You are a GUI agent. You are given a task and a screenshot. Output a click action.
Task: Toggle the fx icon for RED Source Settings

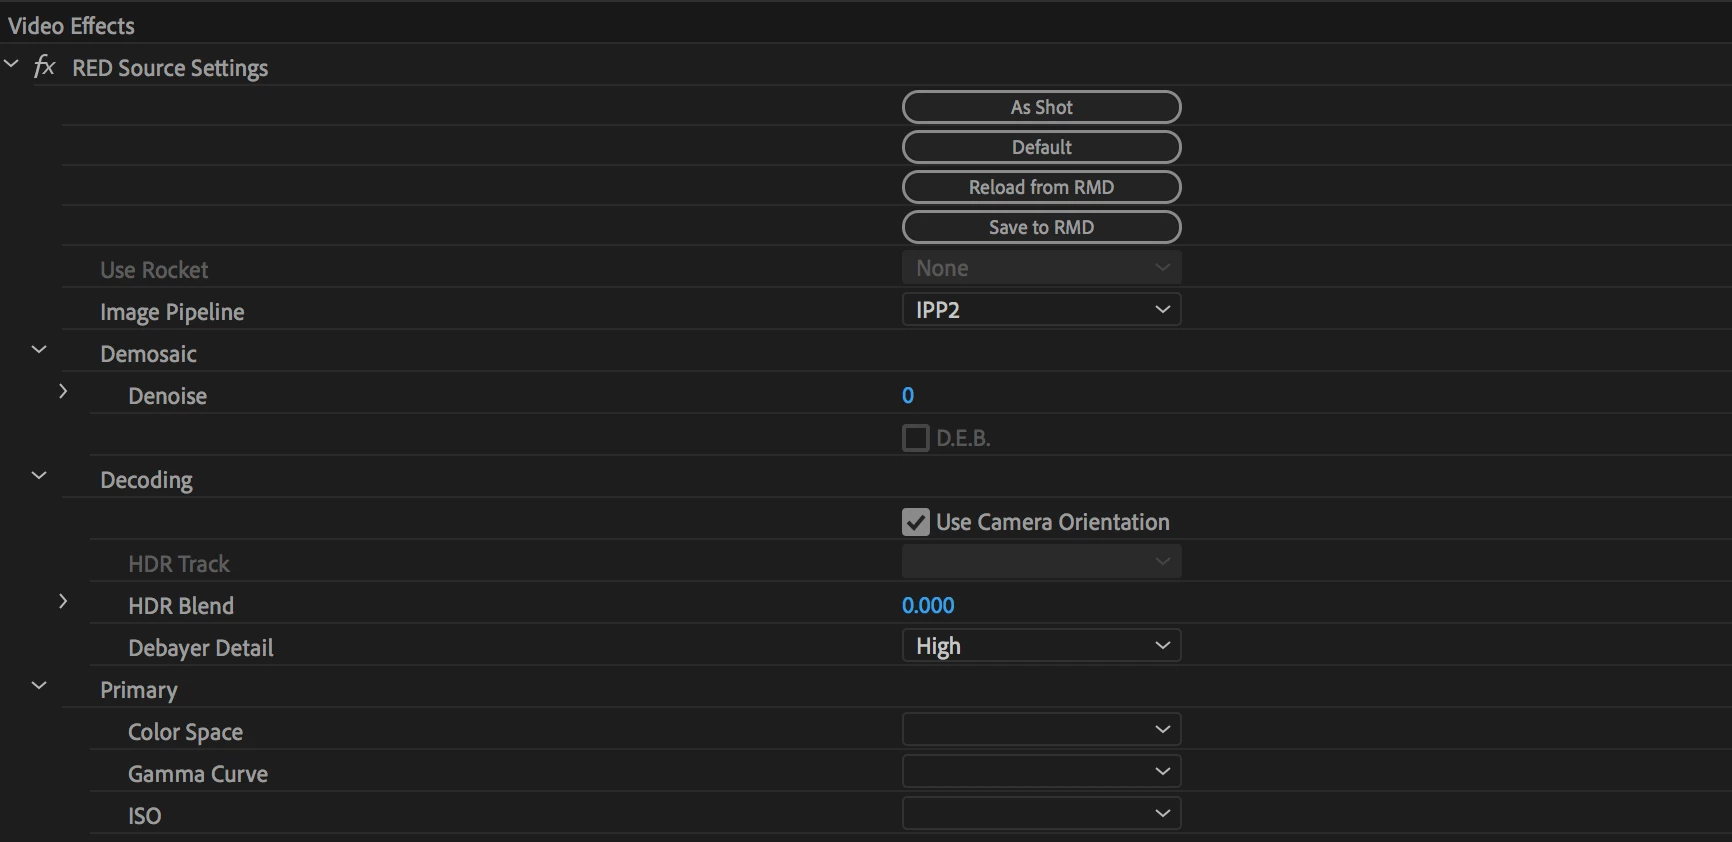coord(44,67)
